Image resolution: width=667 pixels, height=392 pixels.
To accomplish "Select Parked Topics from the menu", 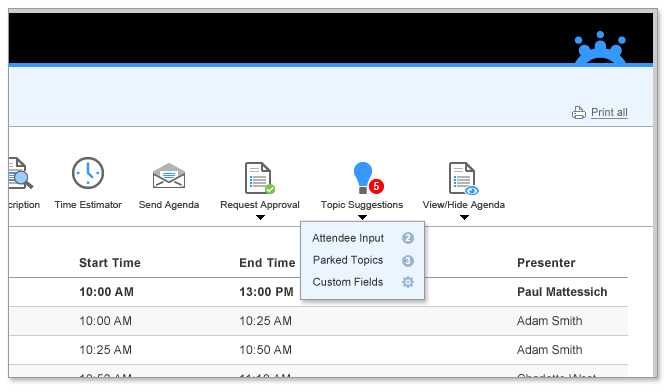I will pyautogui.click(x=348, y=260).
